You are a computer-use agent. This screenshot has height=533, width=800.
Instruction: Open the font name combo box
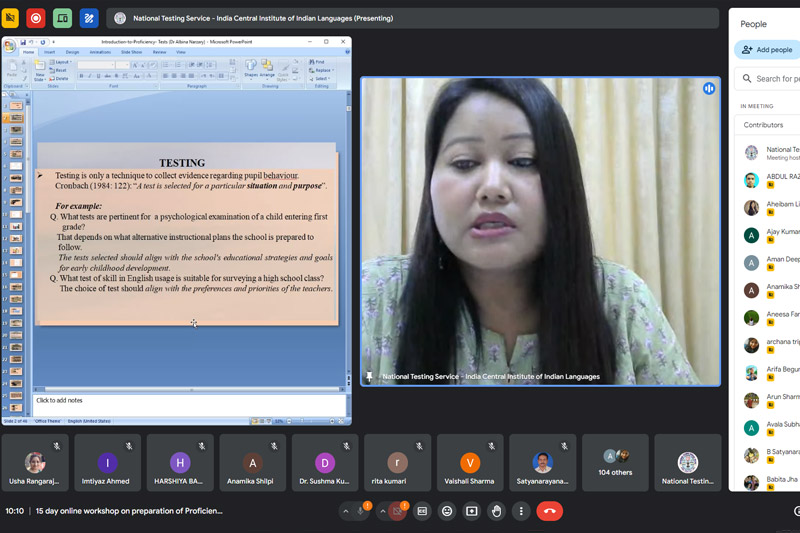[95, 65]
